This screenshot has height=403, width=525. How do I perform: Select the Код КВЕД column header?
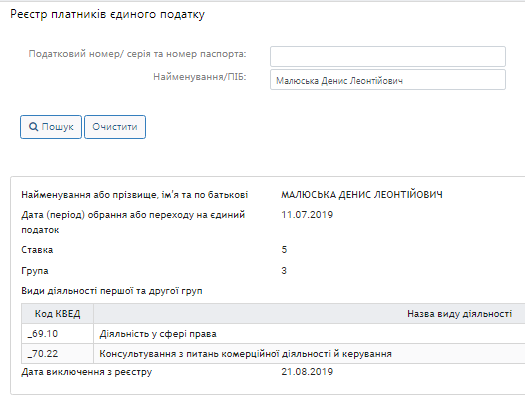point(58,314)
